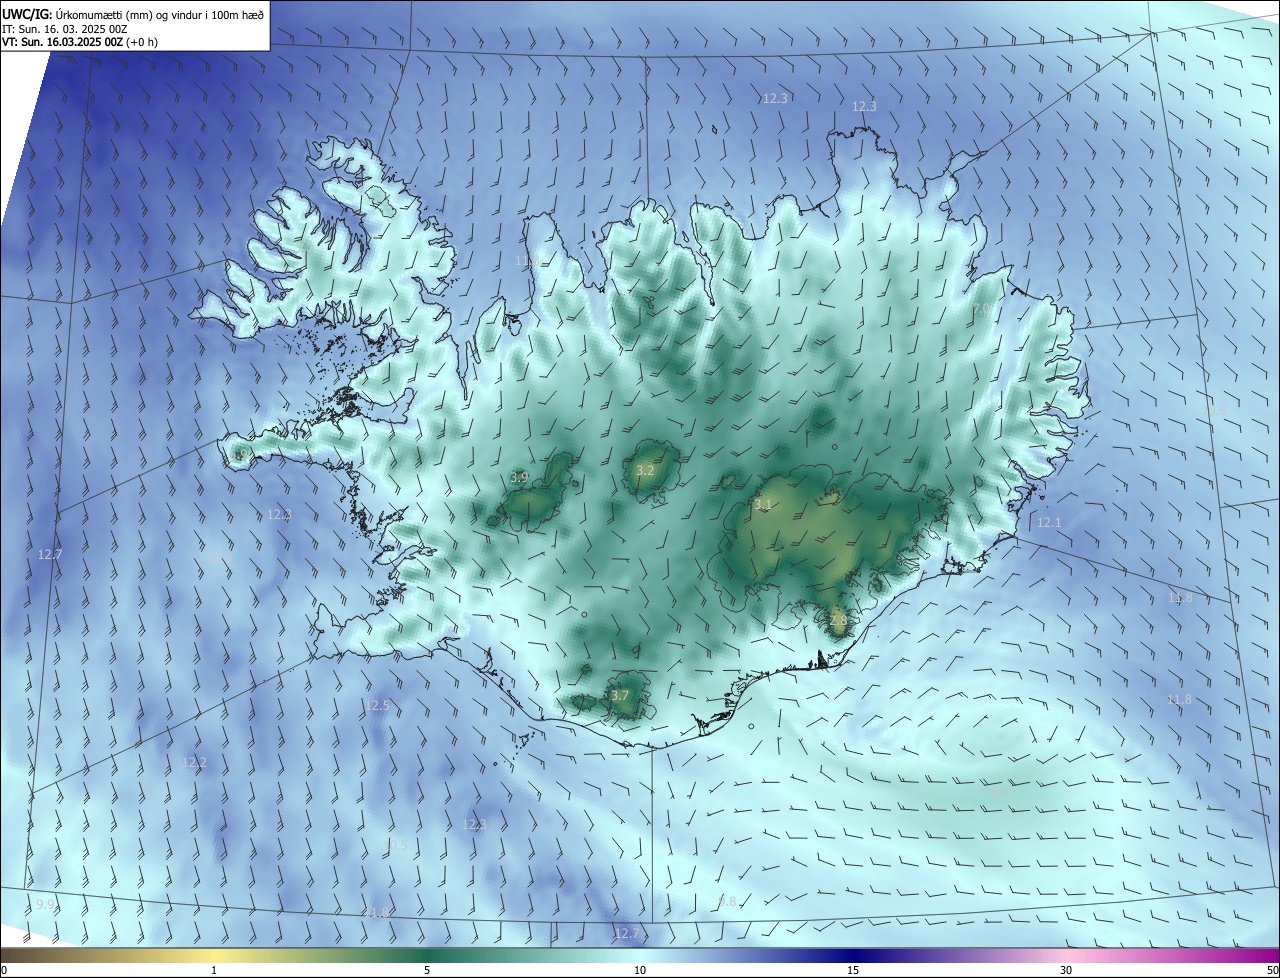Click the 3.7 value label on the map
The image size is (1280, 978).
coord(620,695)
